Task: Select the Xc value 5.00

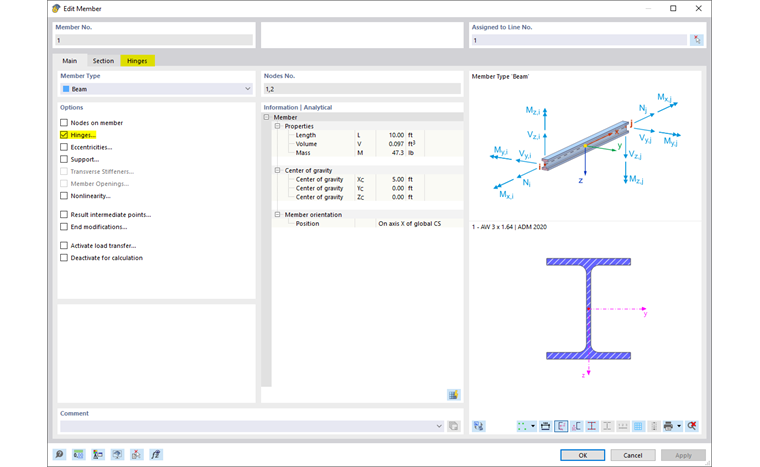Action: tap(397, 179)
